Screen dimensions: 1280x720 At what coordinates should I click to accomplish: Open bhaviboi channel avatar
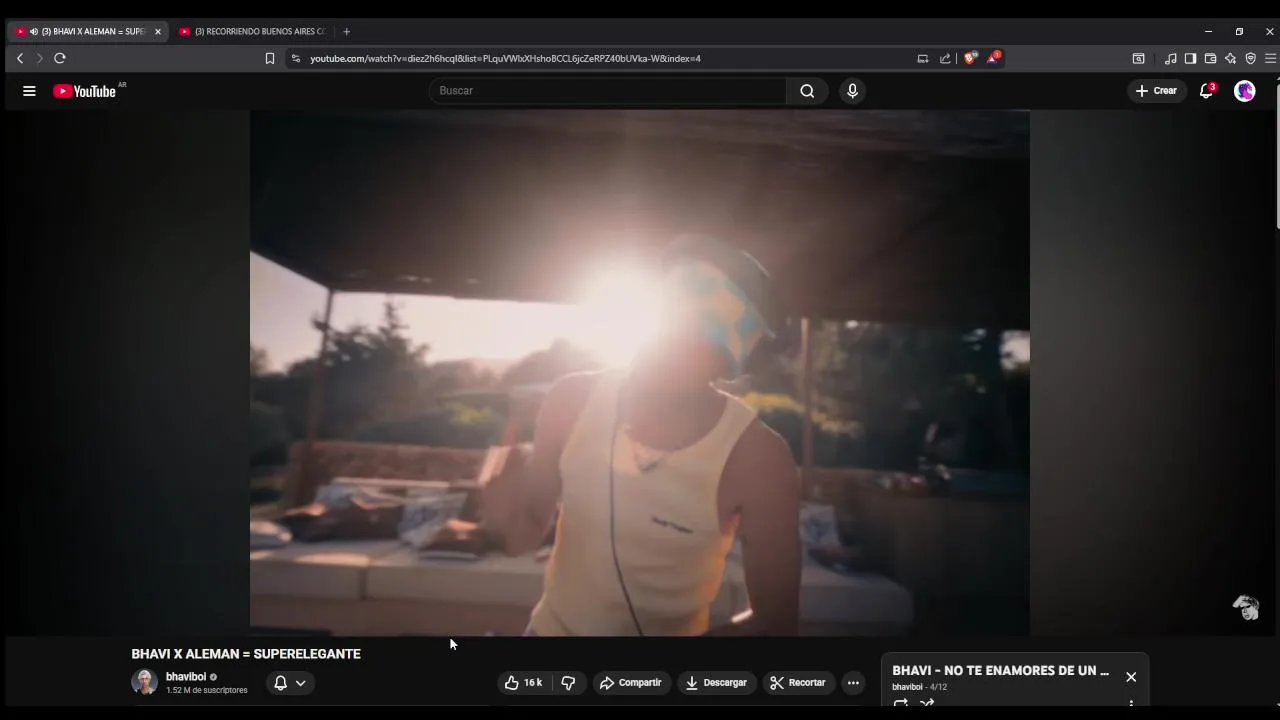[x=145, y=682]
